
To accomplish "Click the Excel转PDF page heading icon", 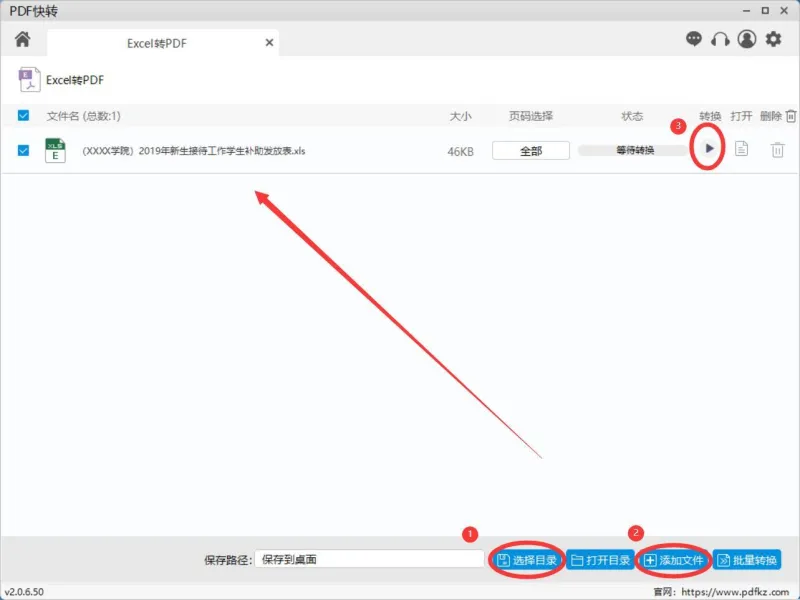I will pyautogui.click(x=29, y=80).
